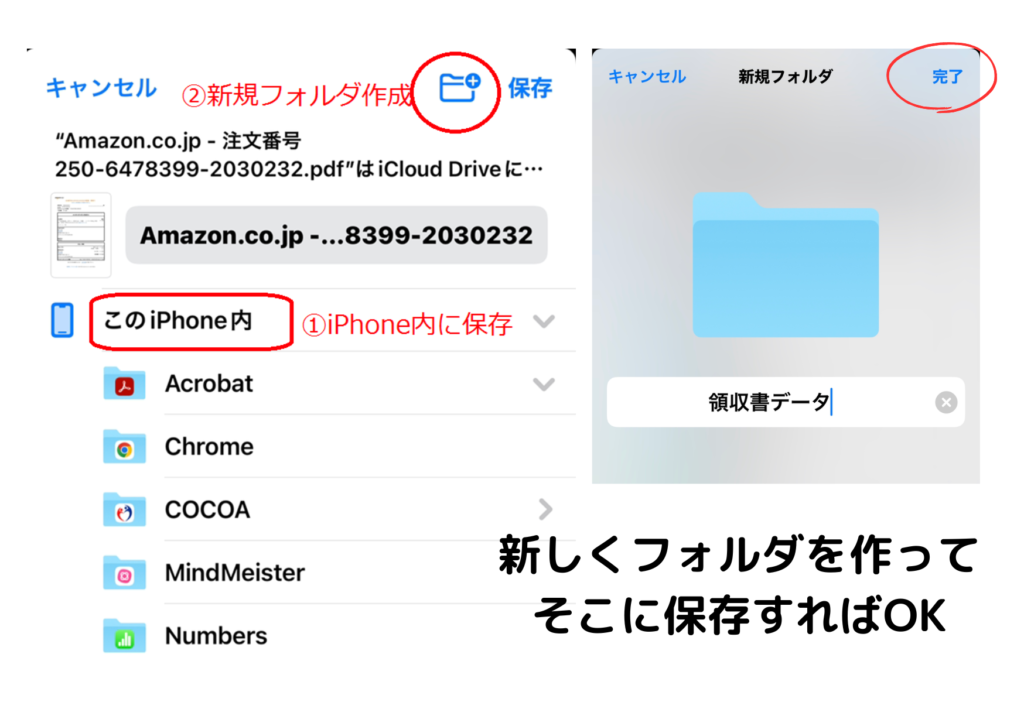Image resolution: width=1024 pixels, height=726 pixels.
Task: Open the Acrobat folder icon
Action: click(x=124, y=383)
